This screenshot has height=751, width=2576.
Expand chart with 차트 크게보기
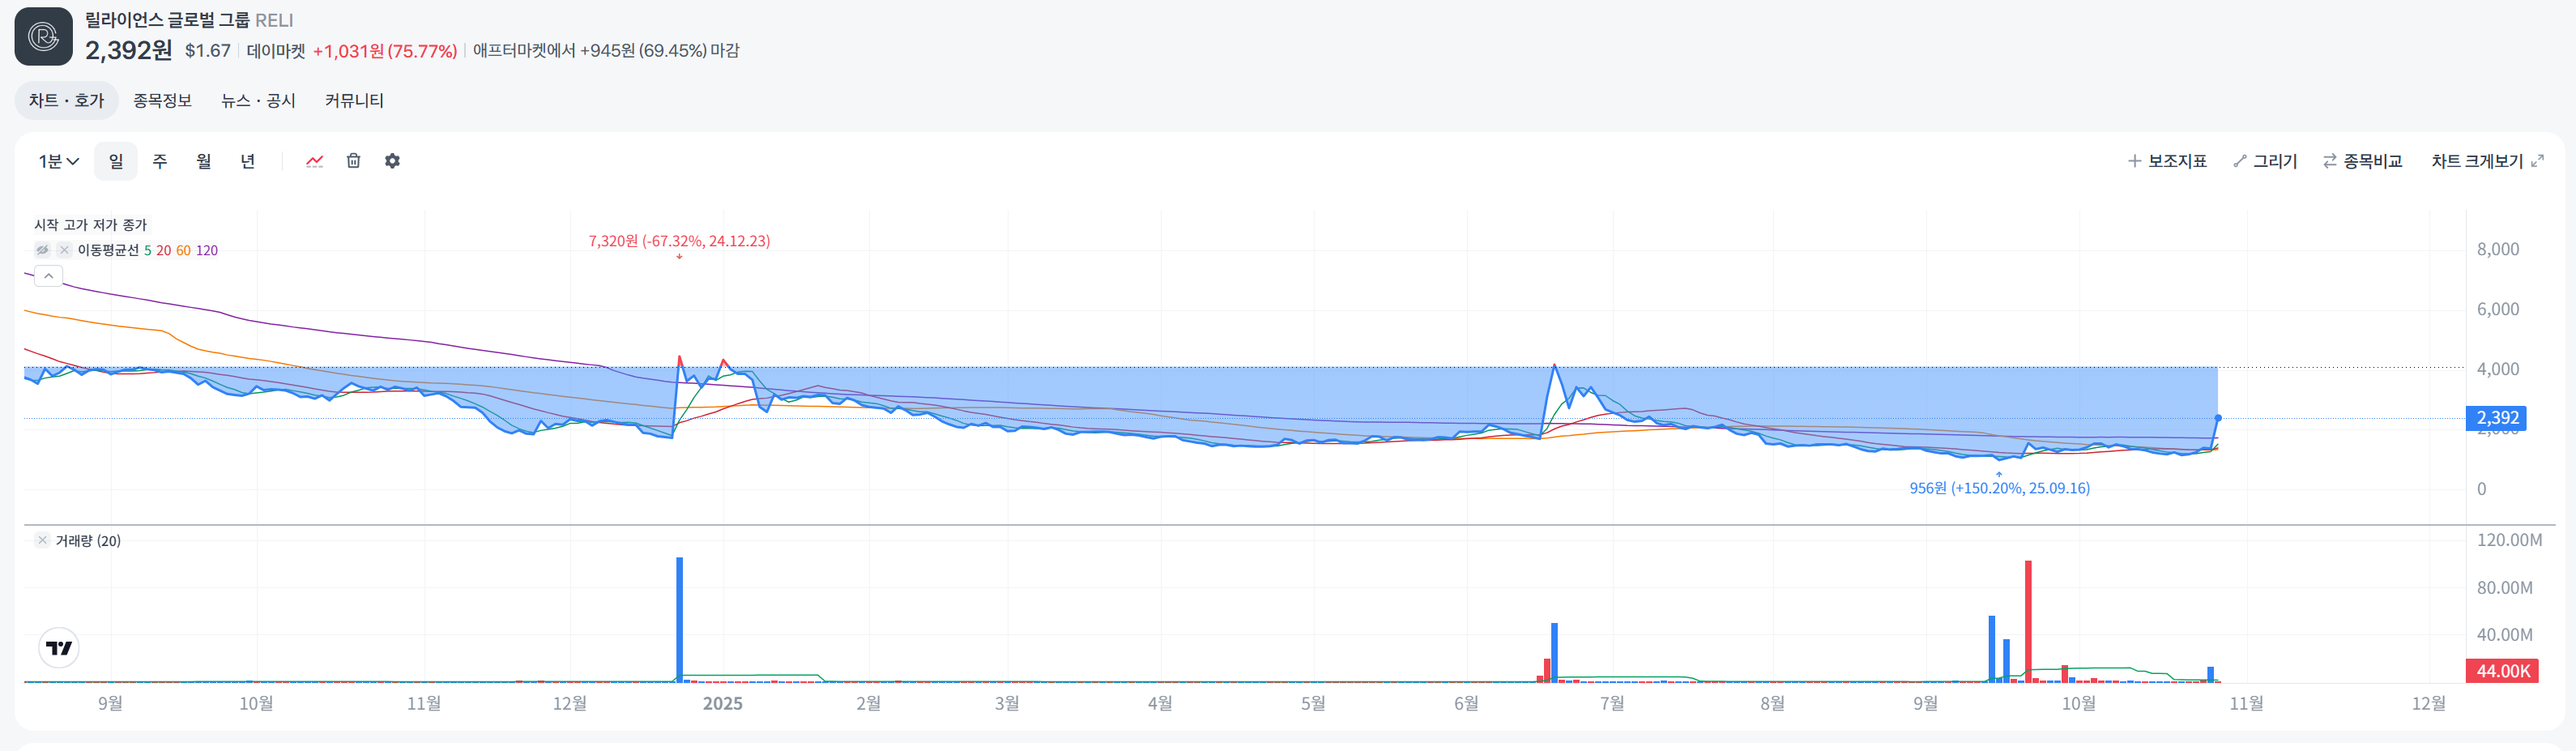click(2487, 161)
